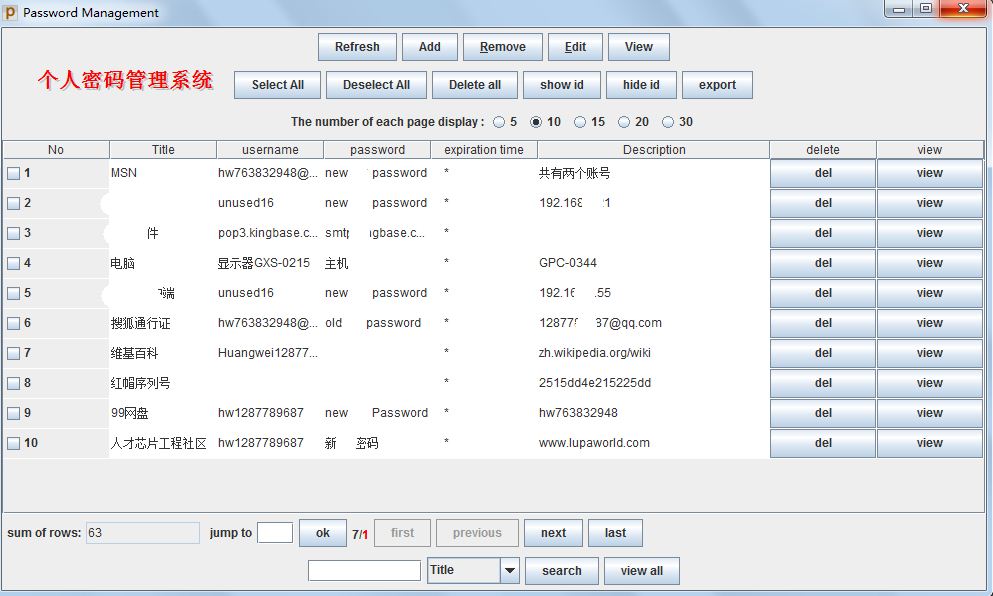View the MSN entry in row 1
The height and width of the screenshot is (596, 993).
(x=929, y=173)
